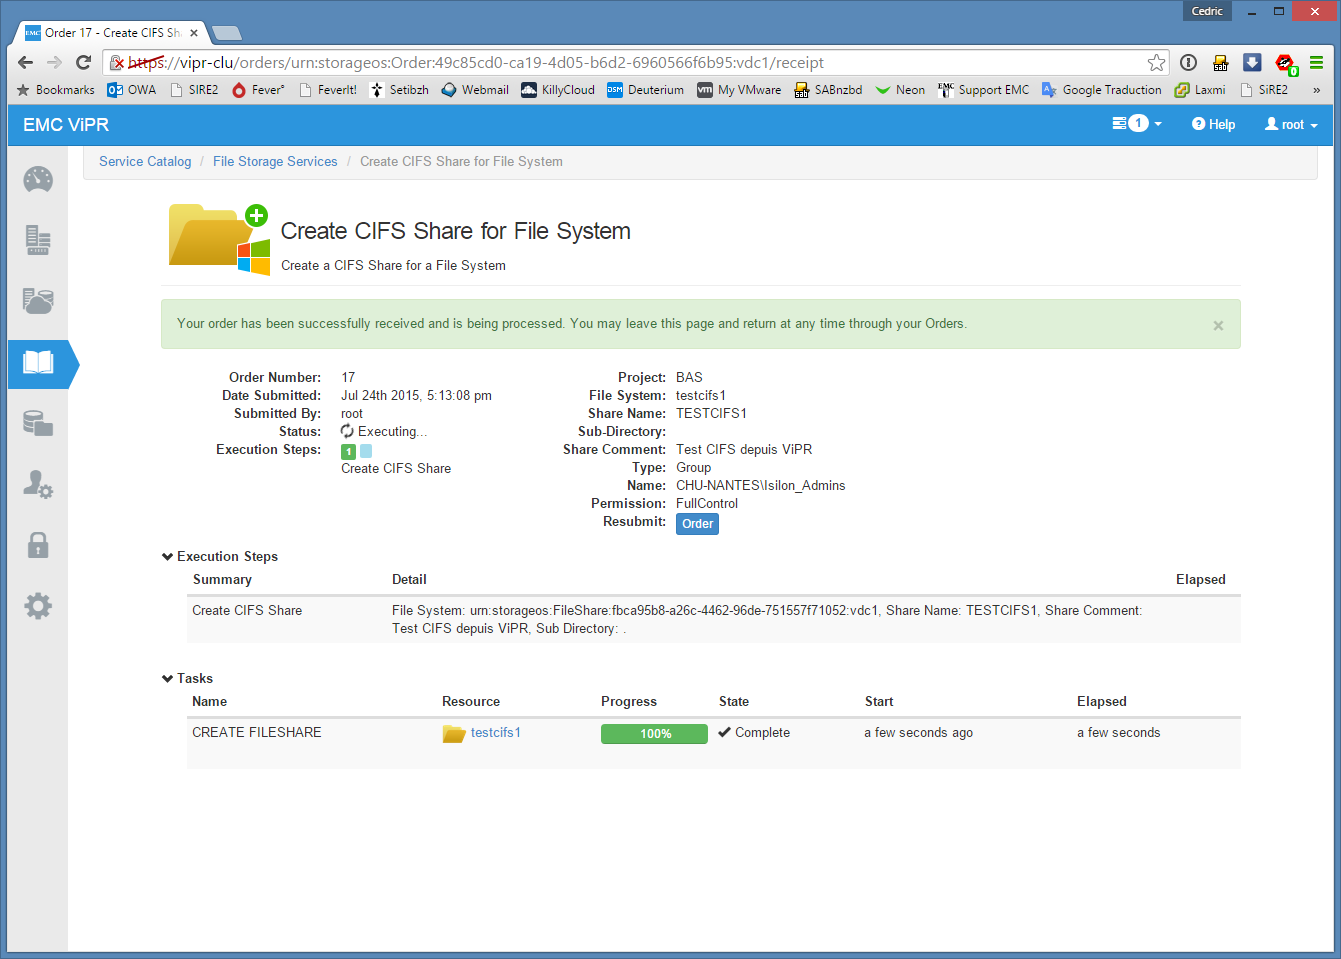Bookmark page with the star icon
The height and width of the screenshot is (959, 1341).
[x=1156, y=63]
